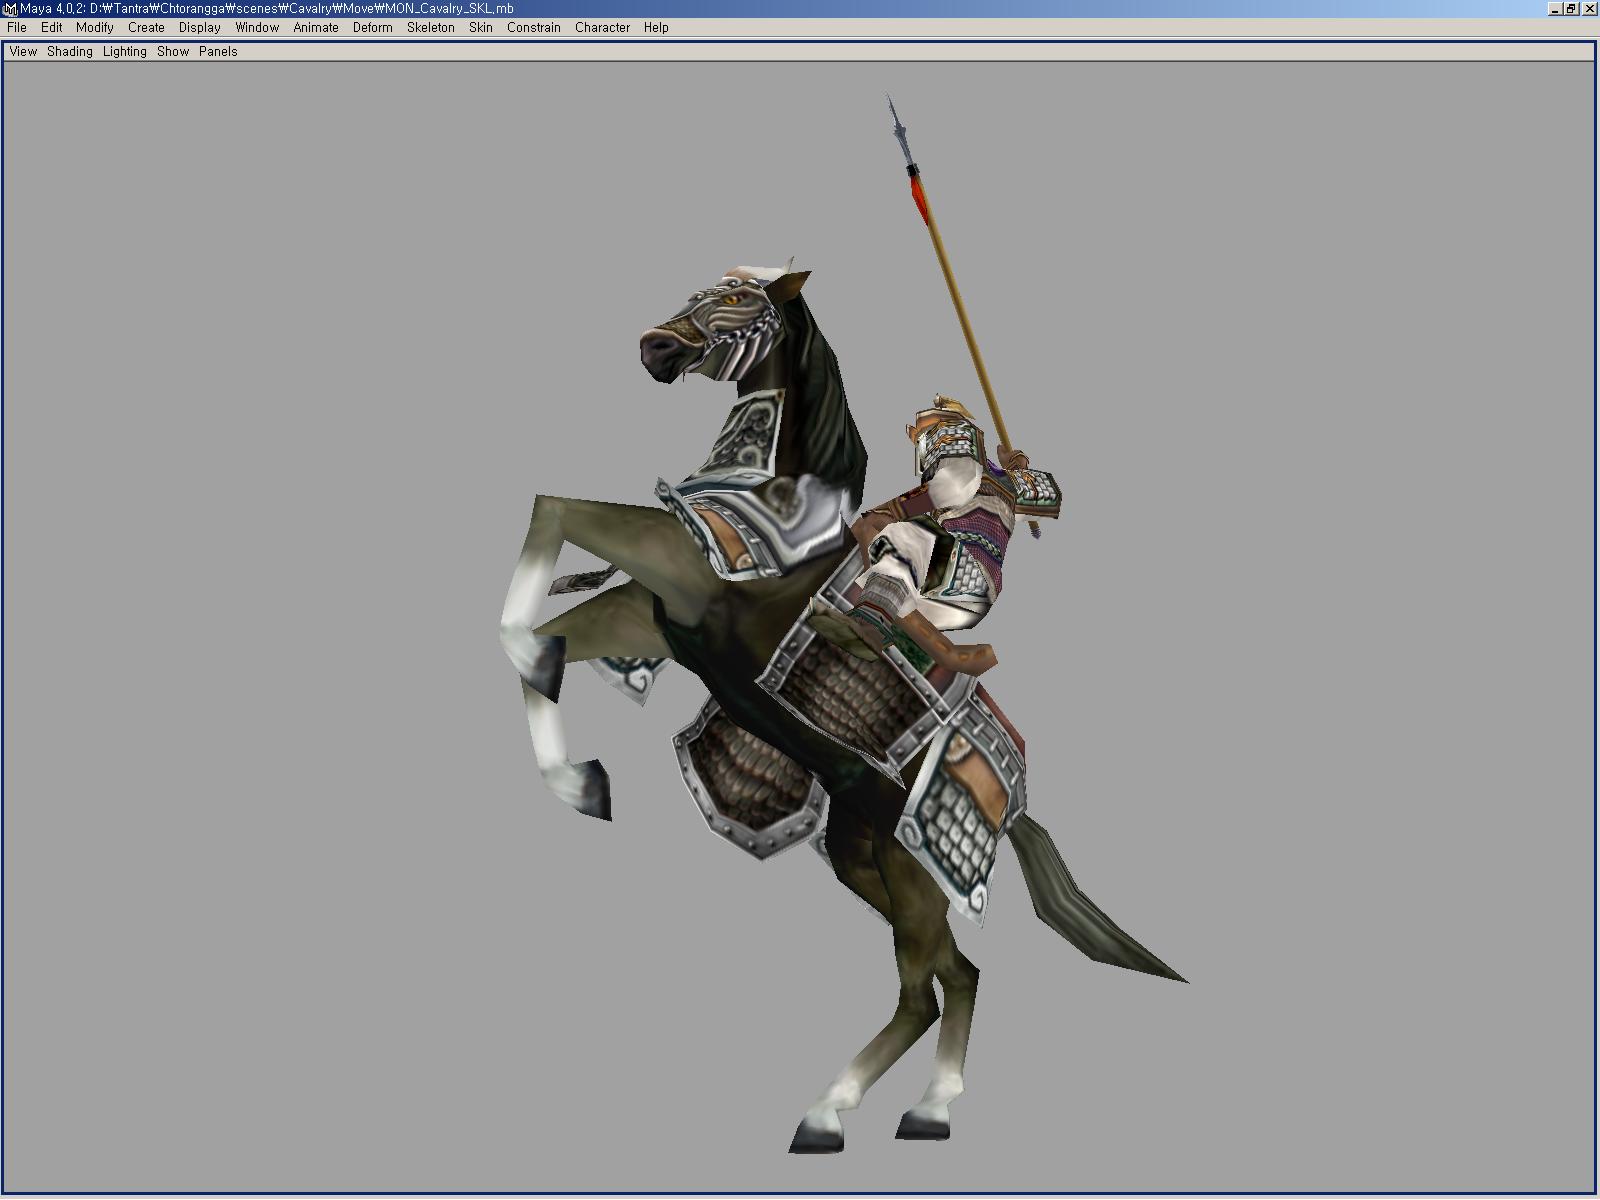The width and height of the screenshot is (1600, 1200).
Task: Open the Panels menu in viewport
Action: click(x=218, y=52)
